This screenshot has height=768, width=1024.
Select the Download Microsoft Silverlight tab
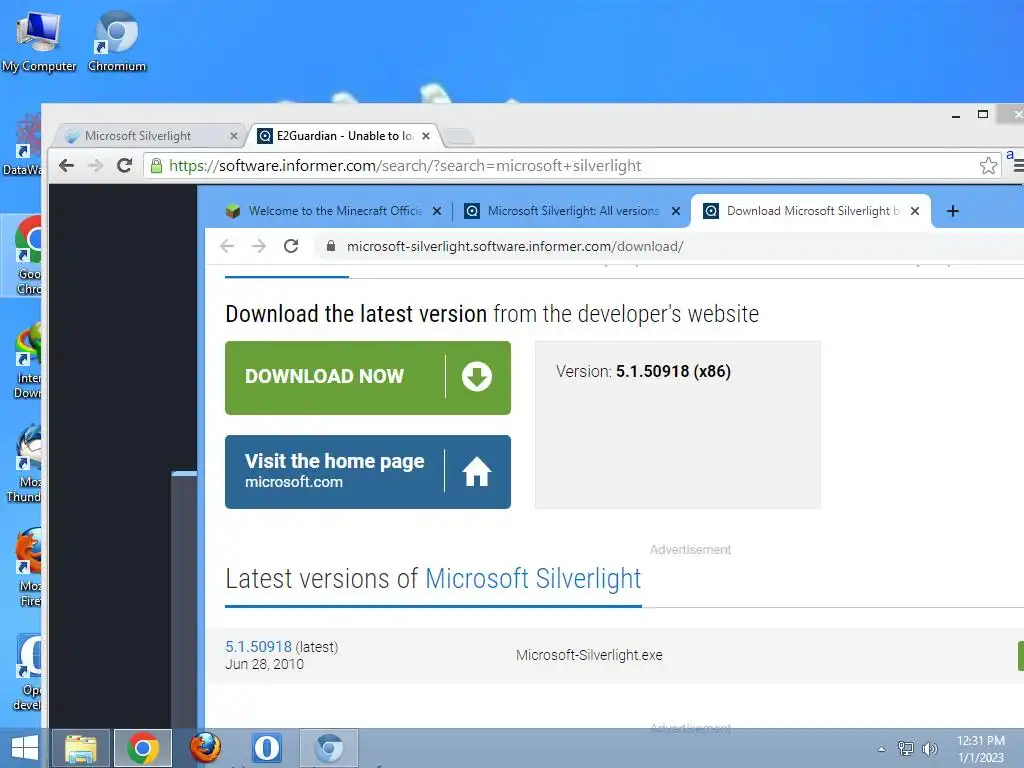point(810,211)
